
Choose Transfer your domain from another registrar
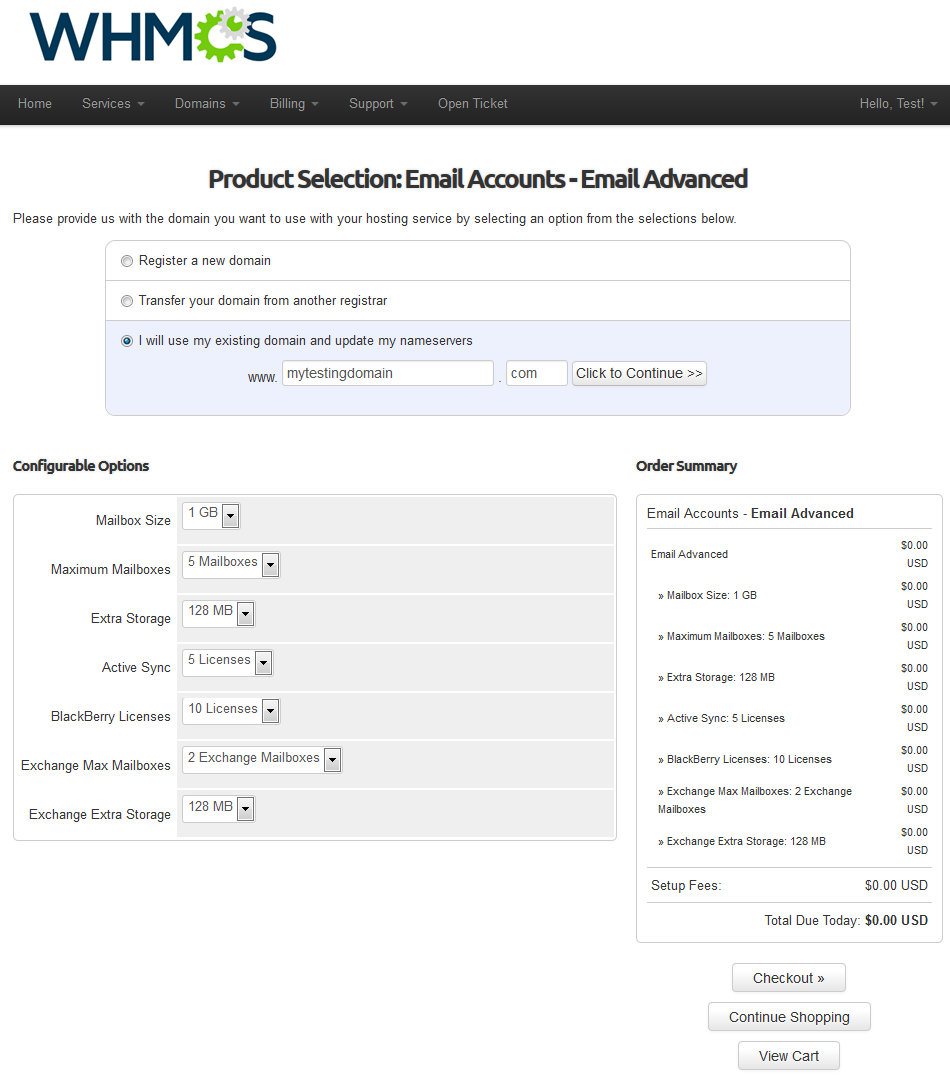tap(126, 301)
